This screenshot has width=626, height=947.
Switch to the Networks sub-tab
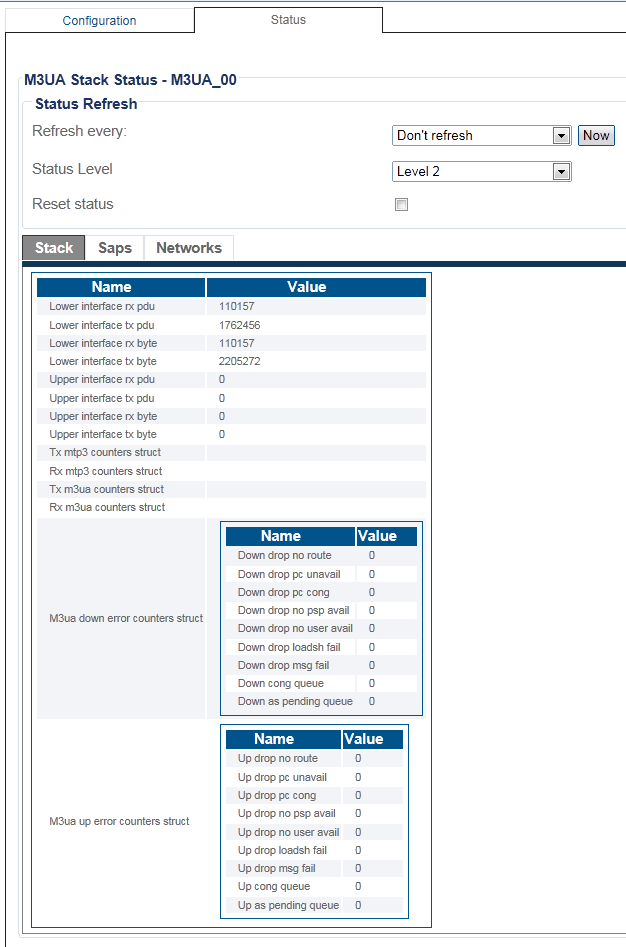pyautogui.click(x=189, y=248)
